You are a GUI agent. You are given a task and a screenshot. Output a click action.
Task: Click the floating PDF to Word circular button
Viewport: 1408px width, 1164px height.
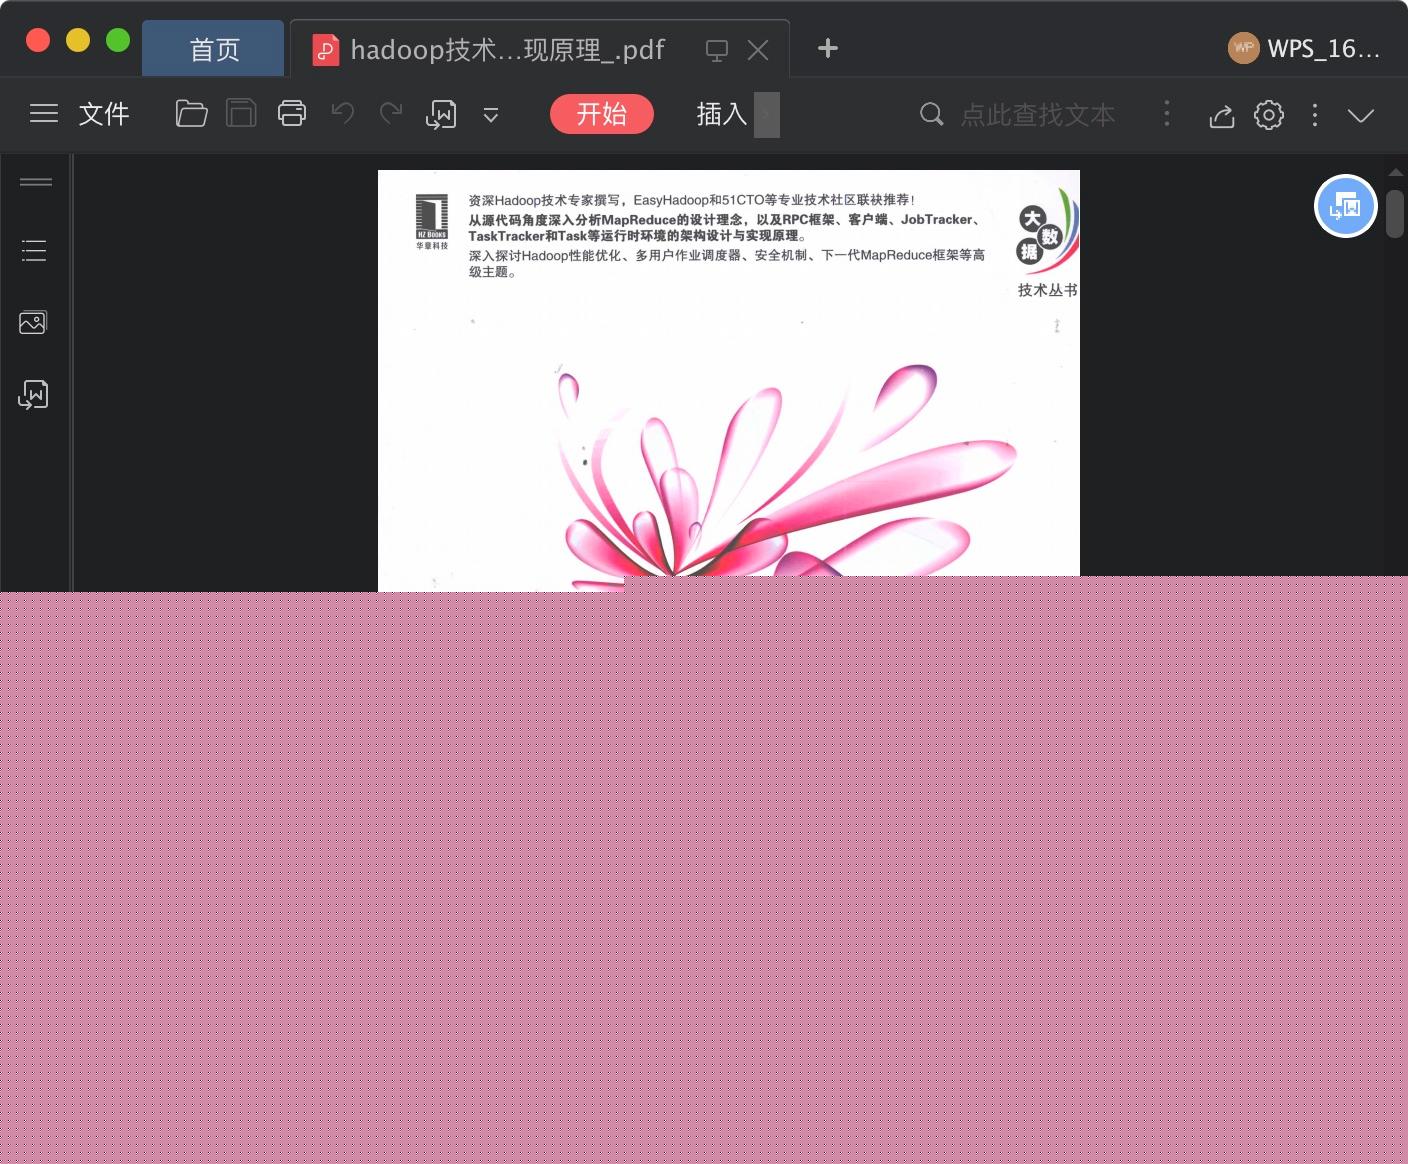coord(1346,206)
